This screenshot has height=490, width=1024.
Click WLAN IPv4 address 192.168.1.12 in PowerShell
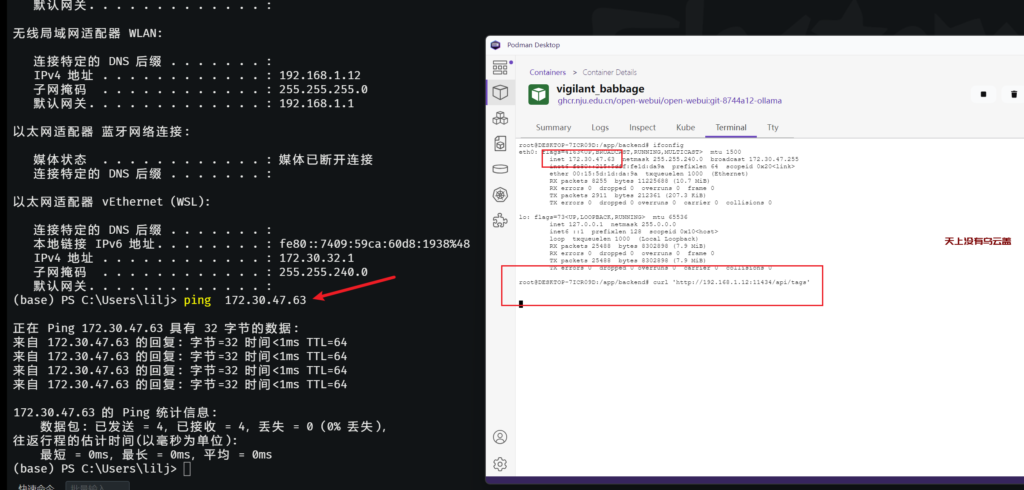point(320,76)
